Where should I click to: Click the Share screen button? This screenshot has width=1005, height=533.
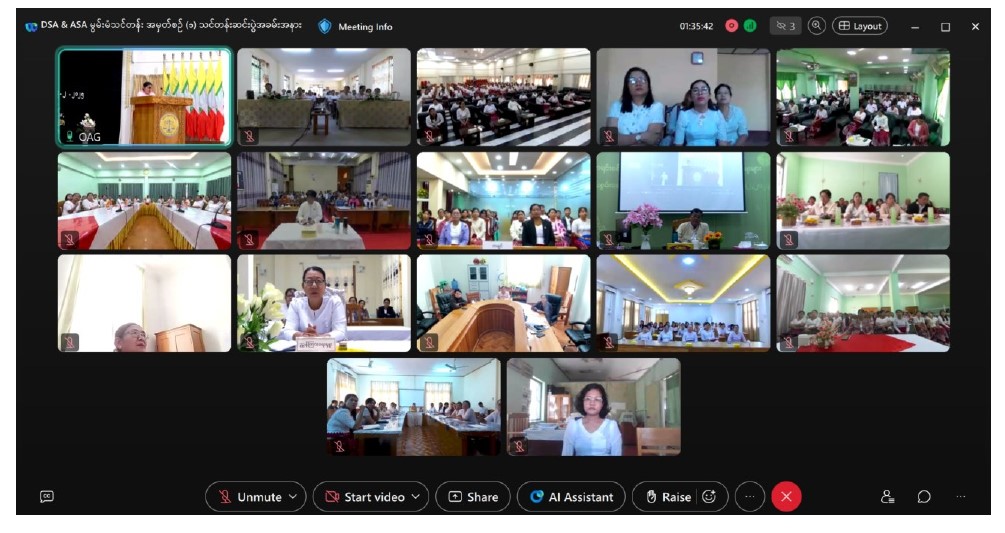click(x=473, y=497)
